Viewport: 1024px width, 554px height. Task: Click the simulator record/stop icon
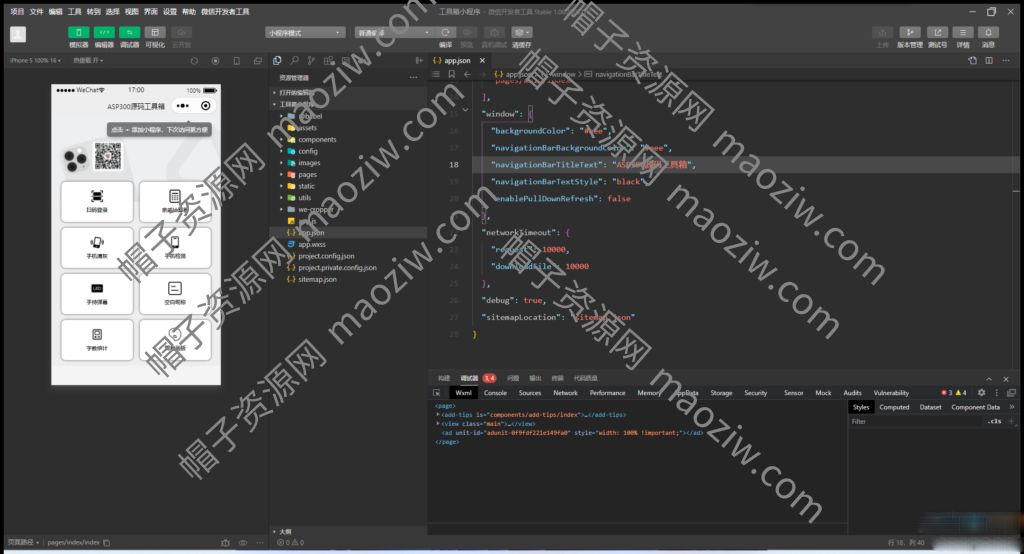pyautogui.click(x=216, y=61)
